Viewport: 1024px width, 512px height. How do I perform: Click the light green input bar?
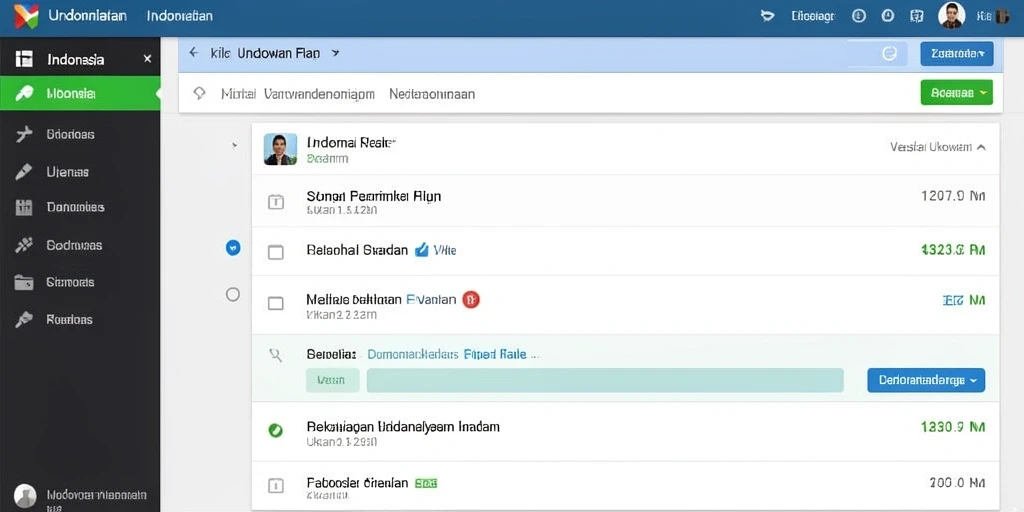(605, 380)
